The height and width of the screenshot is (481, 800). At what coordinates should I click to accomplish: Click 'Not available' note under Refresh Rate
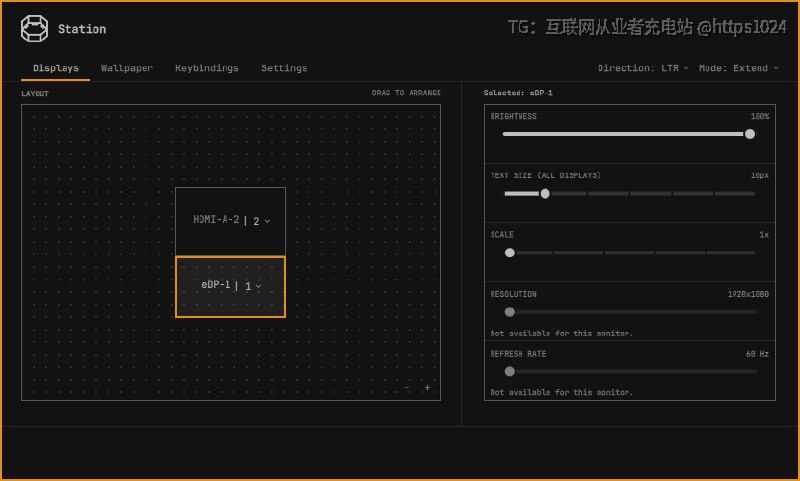(561, 392)
